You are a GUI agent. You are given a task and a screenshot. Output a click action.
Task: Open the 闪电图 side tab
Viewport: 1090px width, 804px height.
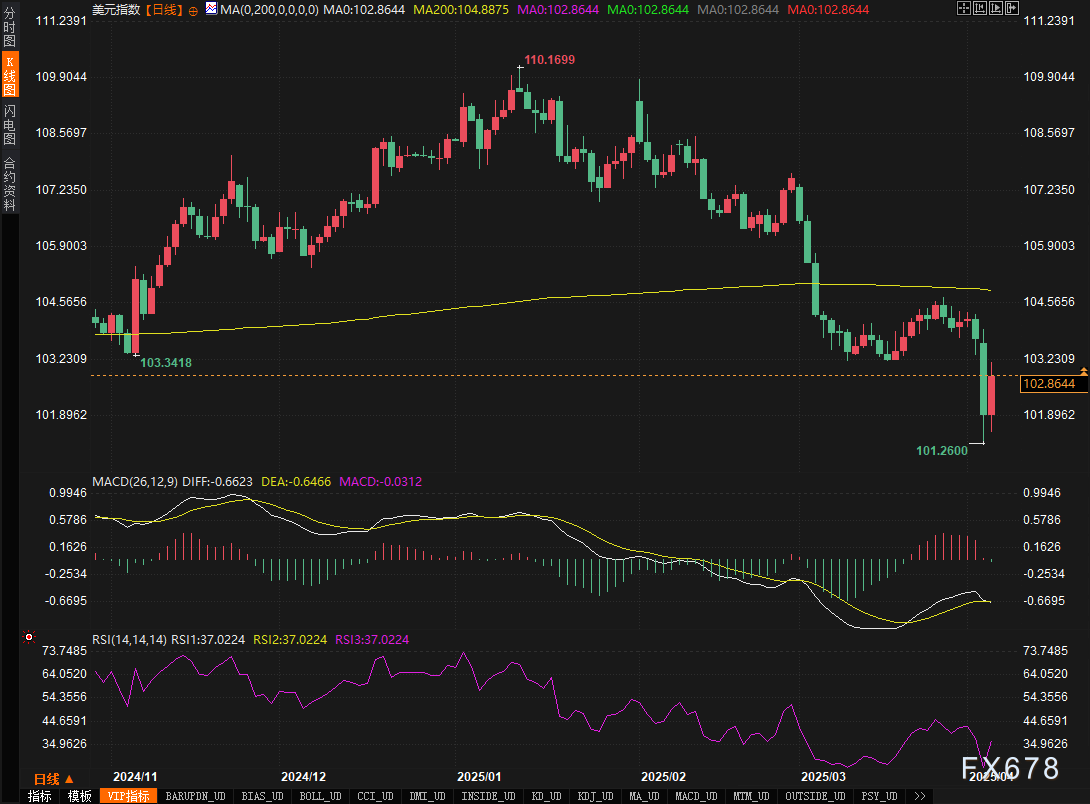coord(9,124)
